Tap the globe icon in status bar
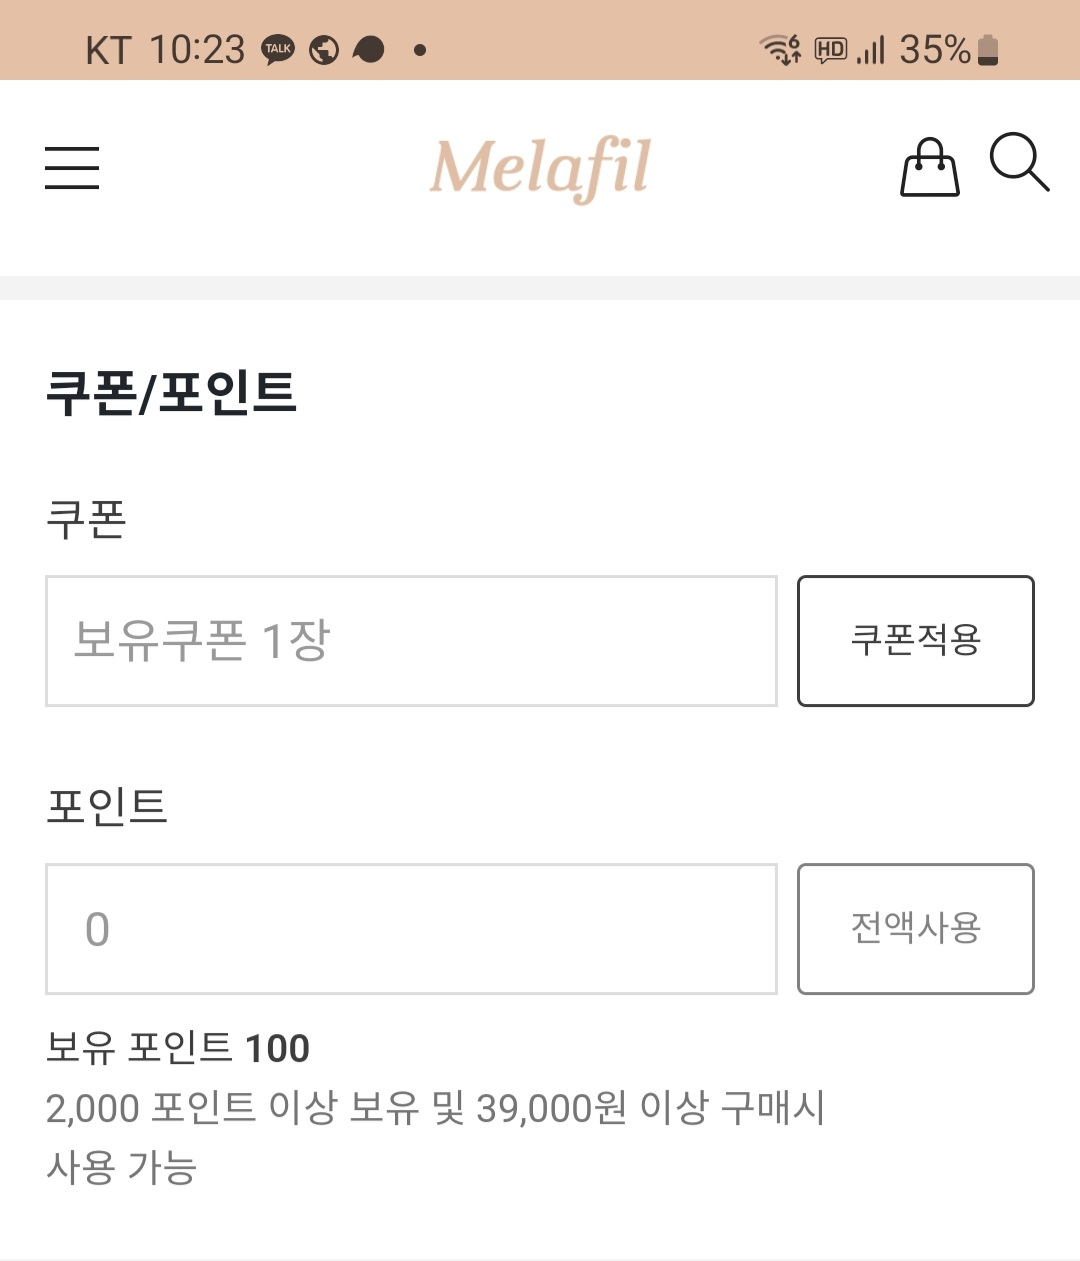 324,49
